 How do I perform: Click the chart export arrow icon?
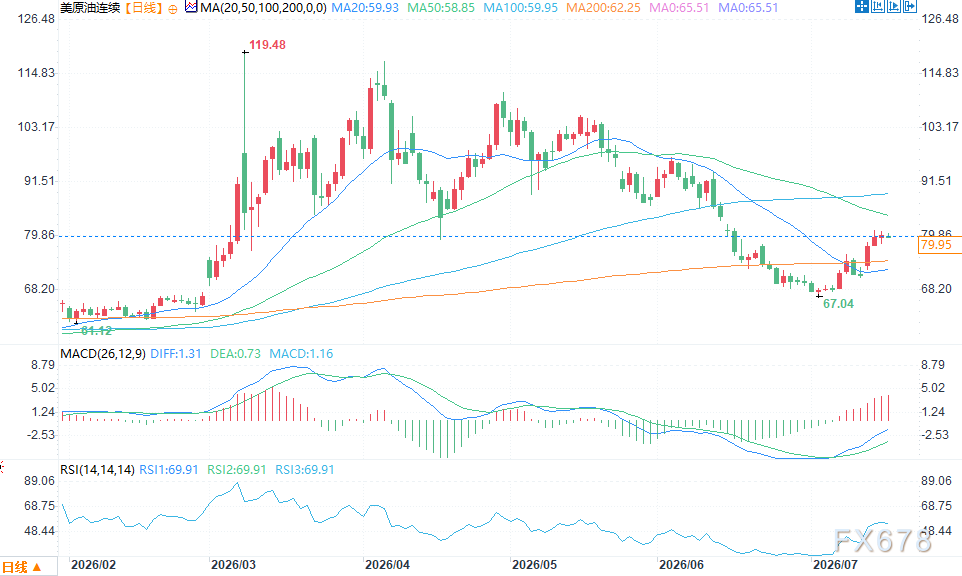click(x=910, y=6)
